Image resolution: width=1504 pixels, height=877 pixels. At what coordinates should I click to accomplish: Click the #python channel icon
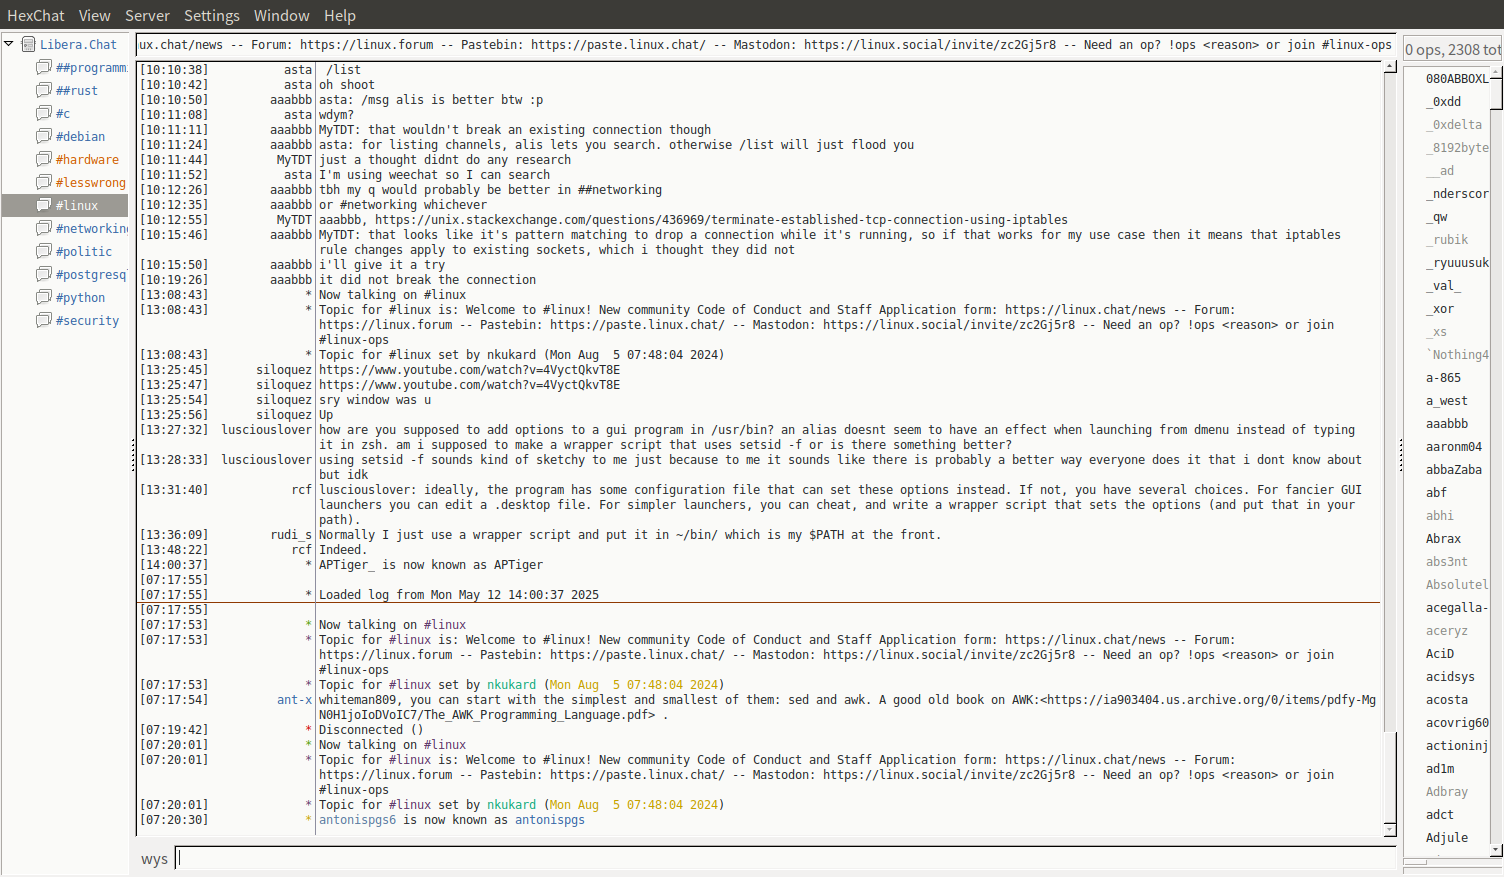pos(44,297)
